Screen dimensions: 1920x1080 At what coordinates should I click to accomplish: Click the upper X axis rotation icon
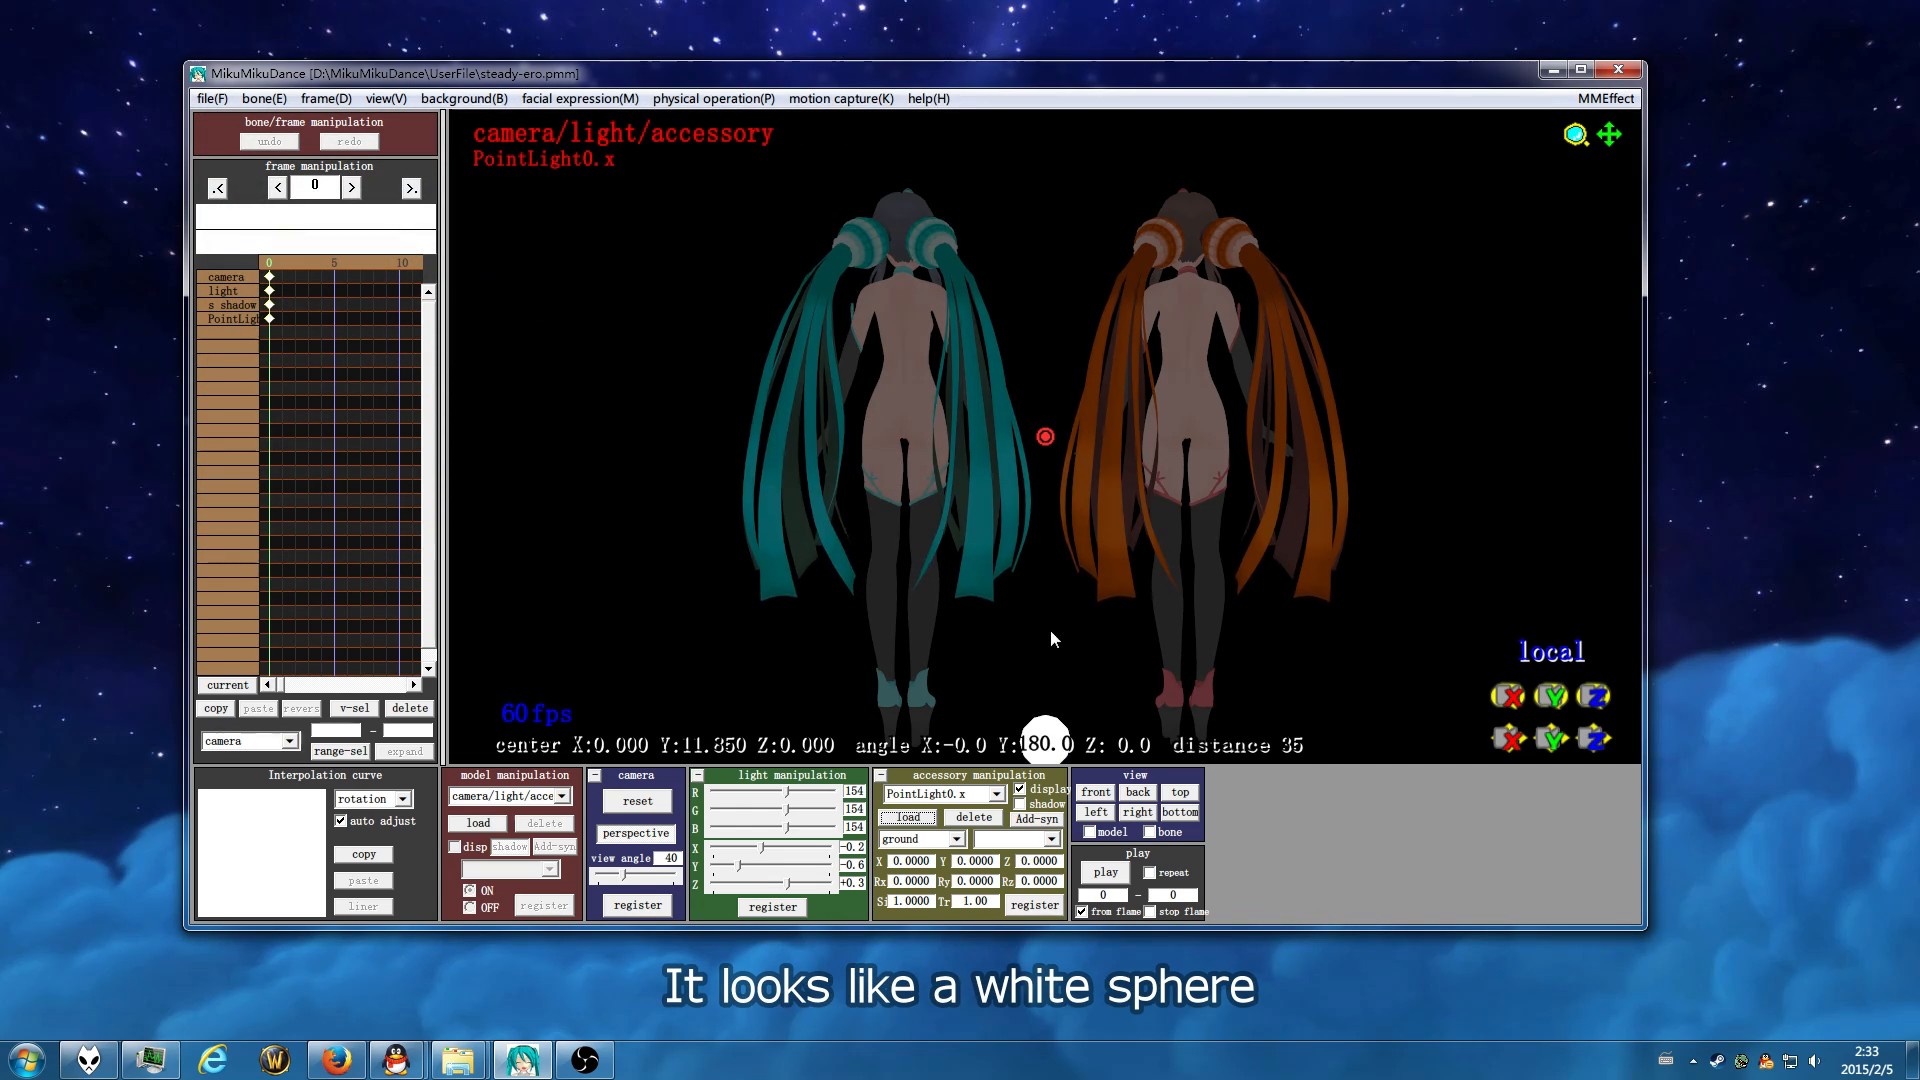point(1508,696)
